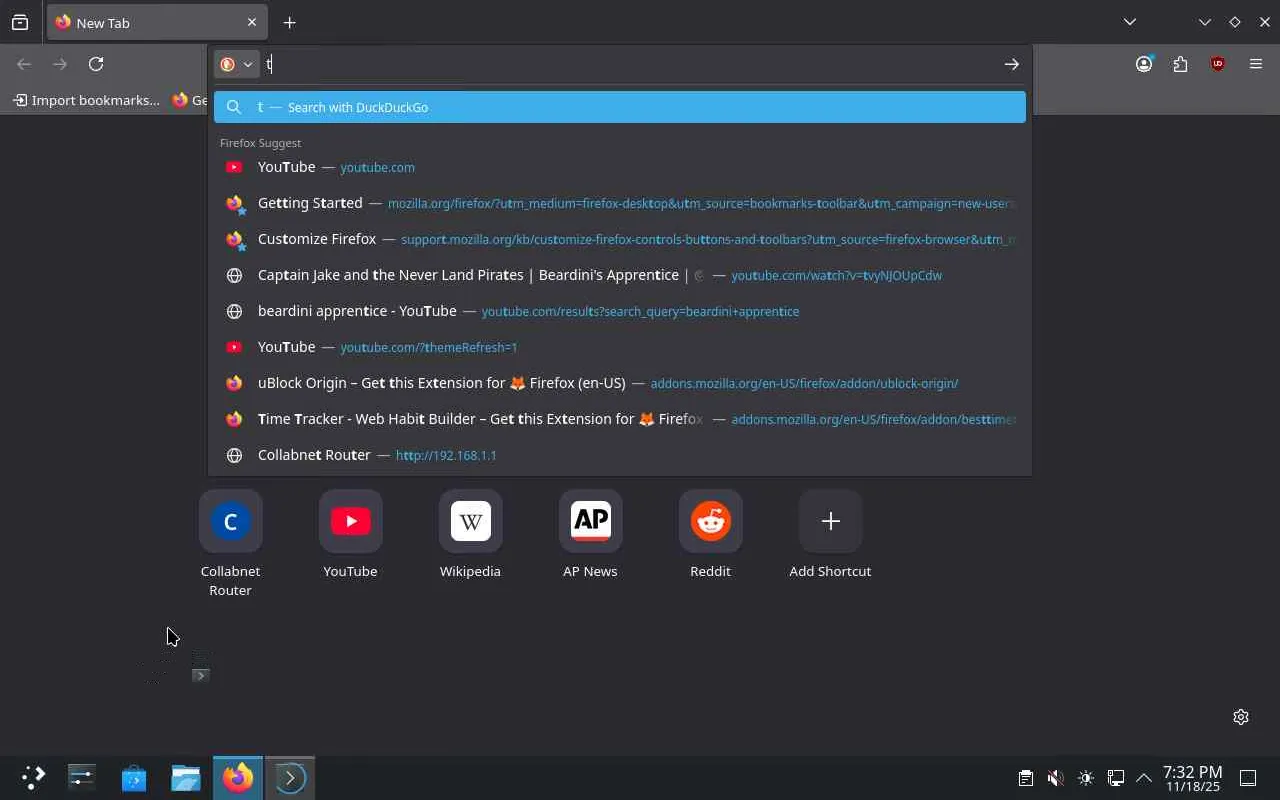Open the Dolphin file manager taskbar icon
Image resolution: width=1280 pixels, height=800 pixels.
tap(186, 778)
